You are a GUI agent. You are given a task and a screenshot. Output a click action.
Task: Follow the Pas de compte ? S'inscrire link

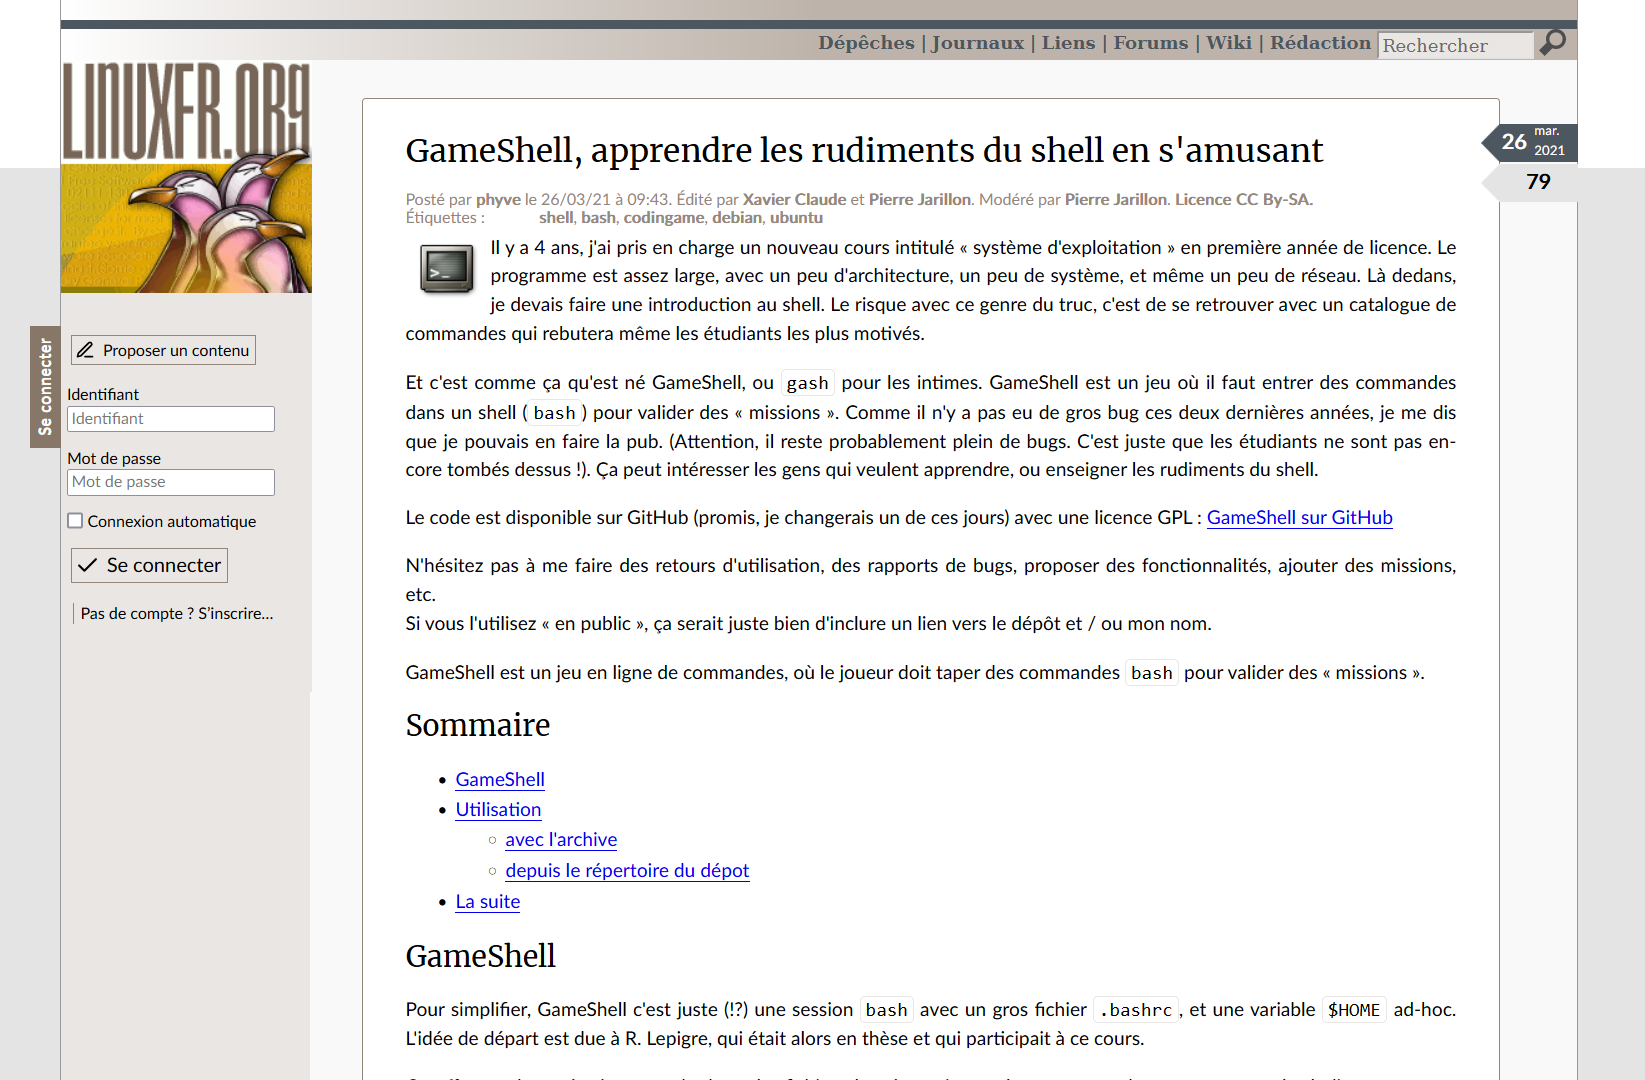(177, 613)
